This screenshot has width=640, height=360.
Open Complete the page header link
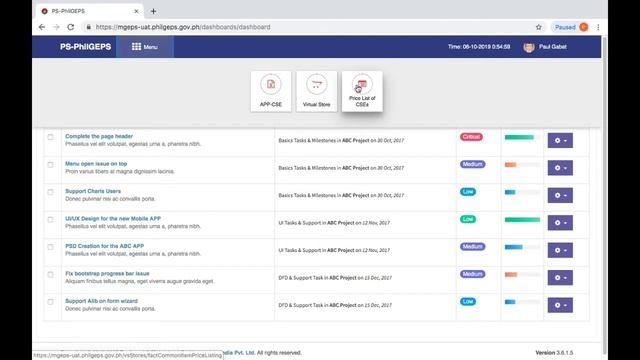[99, 136]
